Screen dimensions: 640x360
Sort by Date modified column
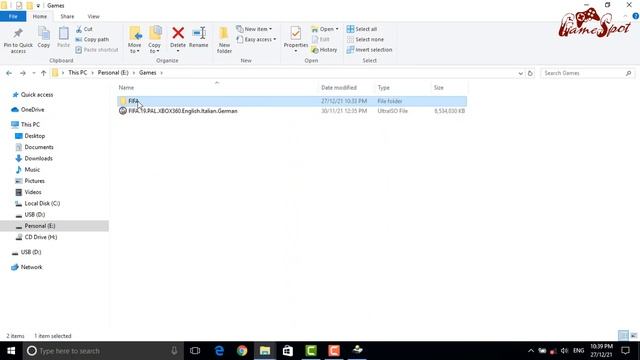pos(339,87)
